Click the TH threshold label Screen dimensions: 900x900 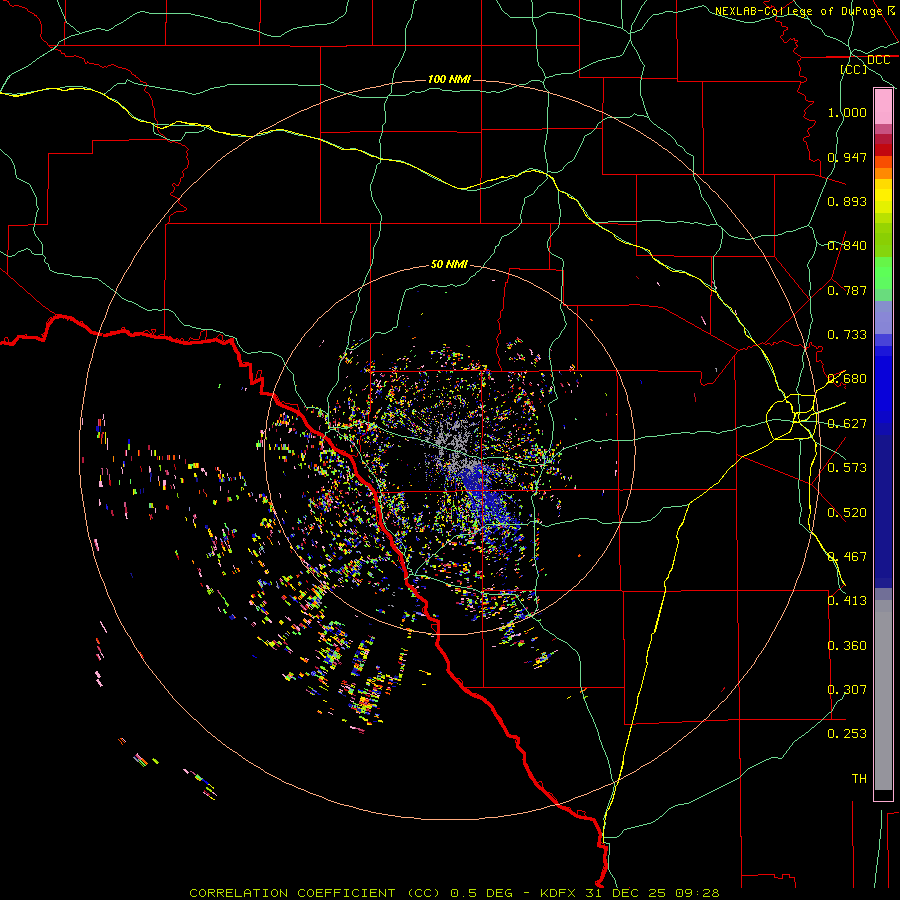tap(859, 779)
